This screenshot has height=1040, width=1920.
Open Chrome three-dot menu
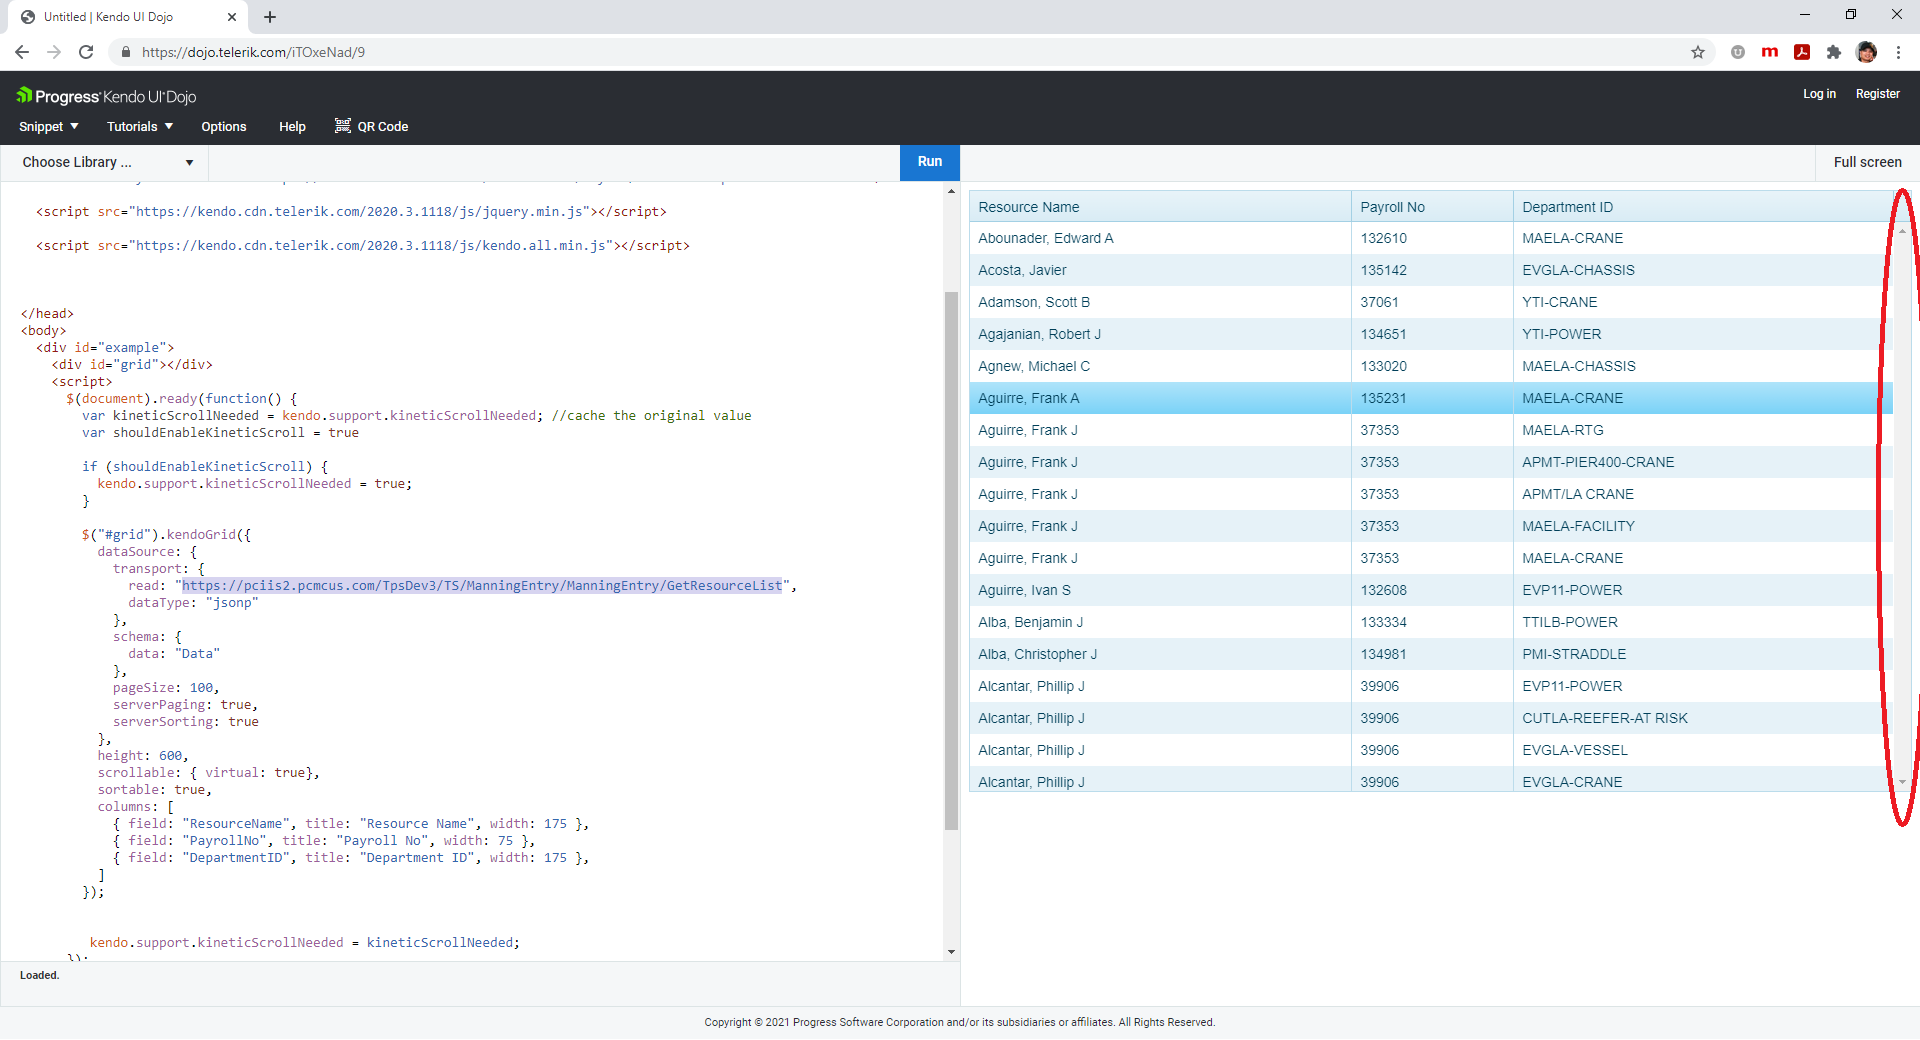(x=1898, y=52)
